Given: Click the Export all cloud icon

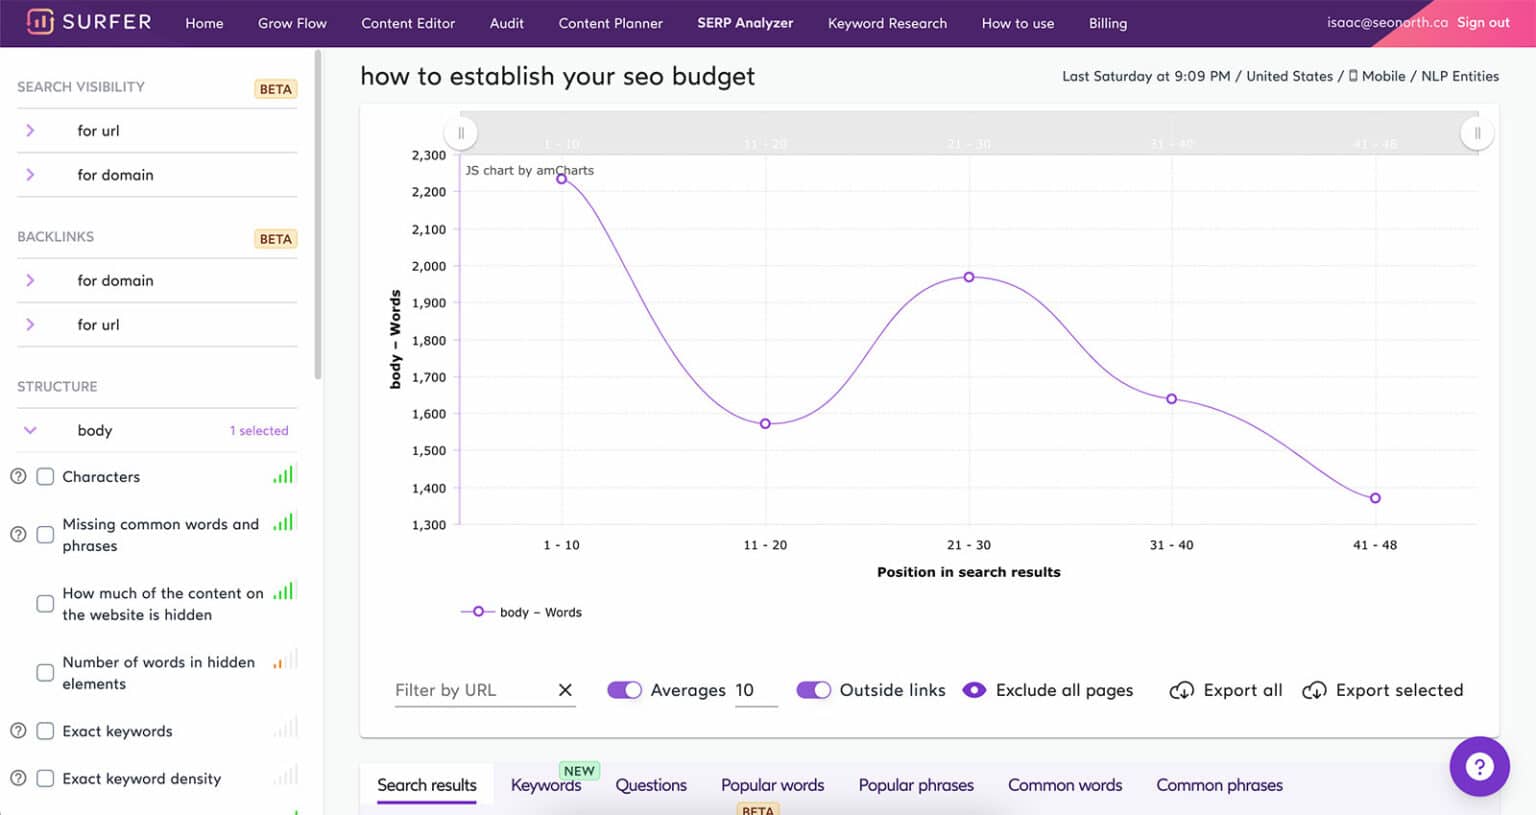Looking at the screenshot, I should (1182, 691).
